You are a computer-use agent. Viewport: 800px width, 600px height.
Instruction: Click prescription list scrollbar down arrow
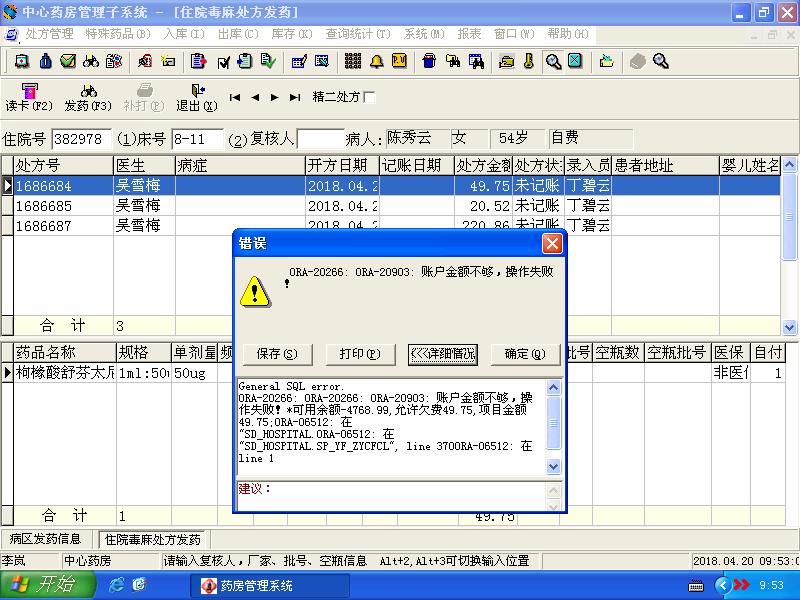tap(789, 327)
